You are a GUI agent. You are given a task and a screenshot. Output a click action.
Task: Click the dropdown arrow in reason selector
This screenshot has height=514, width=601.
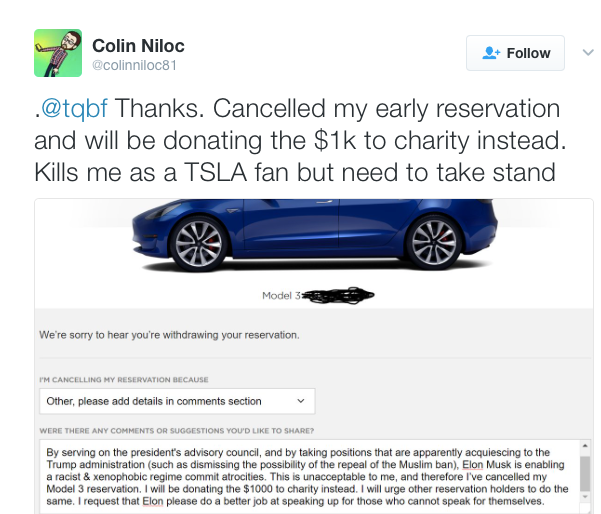tap(301, 401)
